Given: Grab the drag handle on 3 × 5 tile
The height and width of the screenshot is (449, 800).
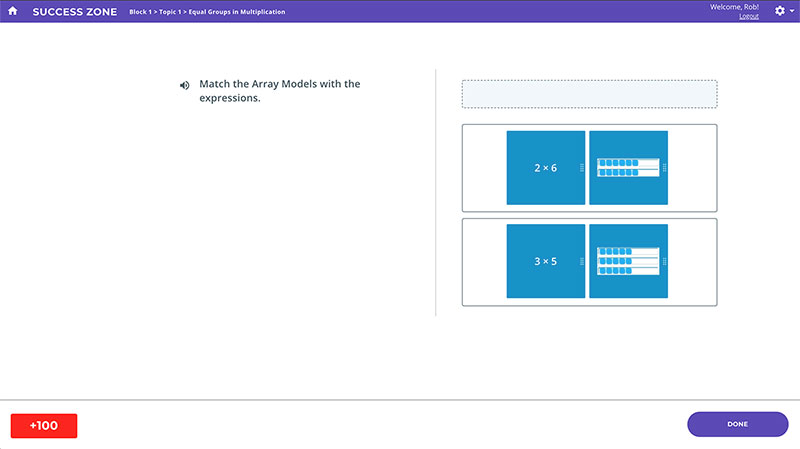Looking at the screenshot, I should tap(582, 261).
